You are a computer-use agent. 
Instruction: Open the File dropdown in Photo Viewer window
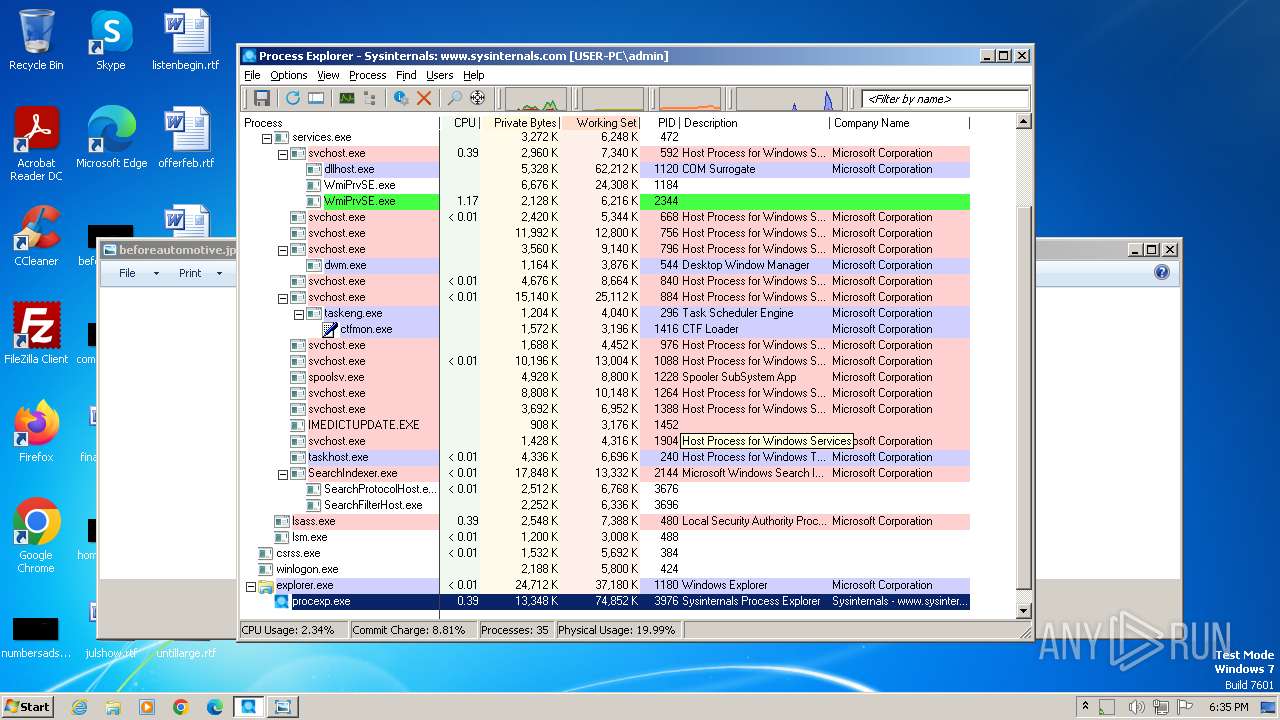tap(138, 273)
